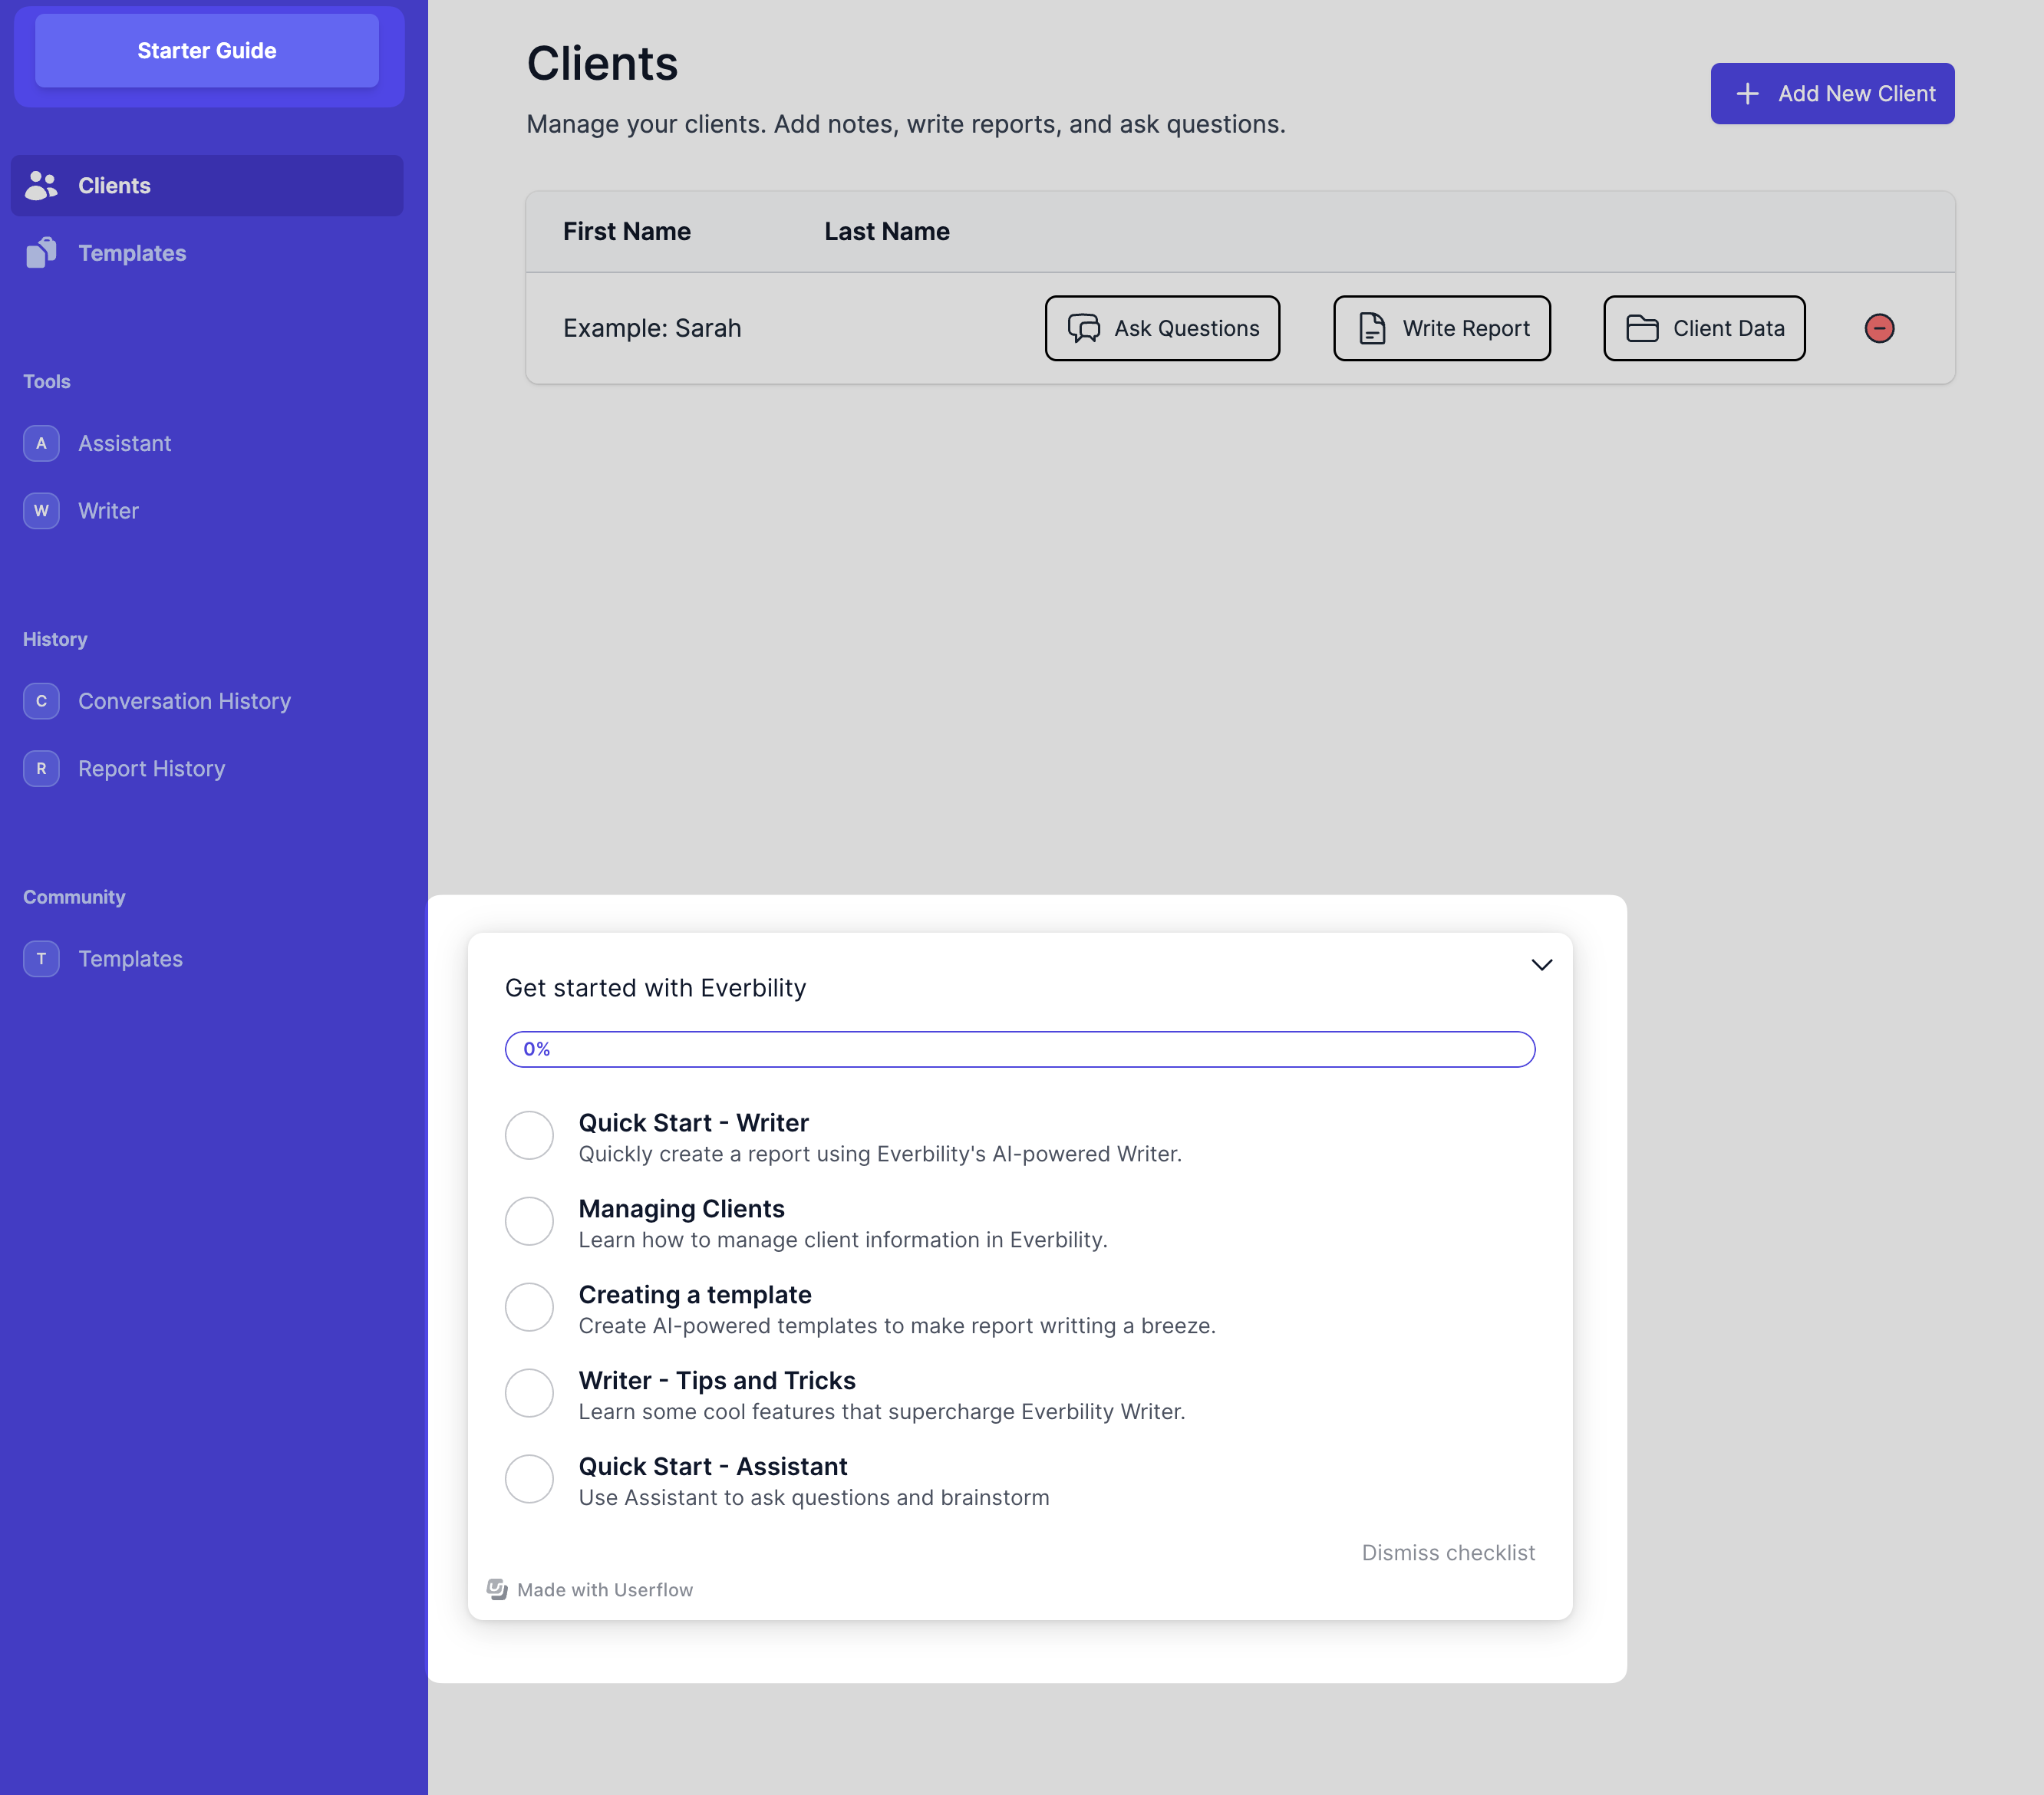Click the Community Templates 'T' badge icon

pos(41,958)
